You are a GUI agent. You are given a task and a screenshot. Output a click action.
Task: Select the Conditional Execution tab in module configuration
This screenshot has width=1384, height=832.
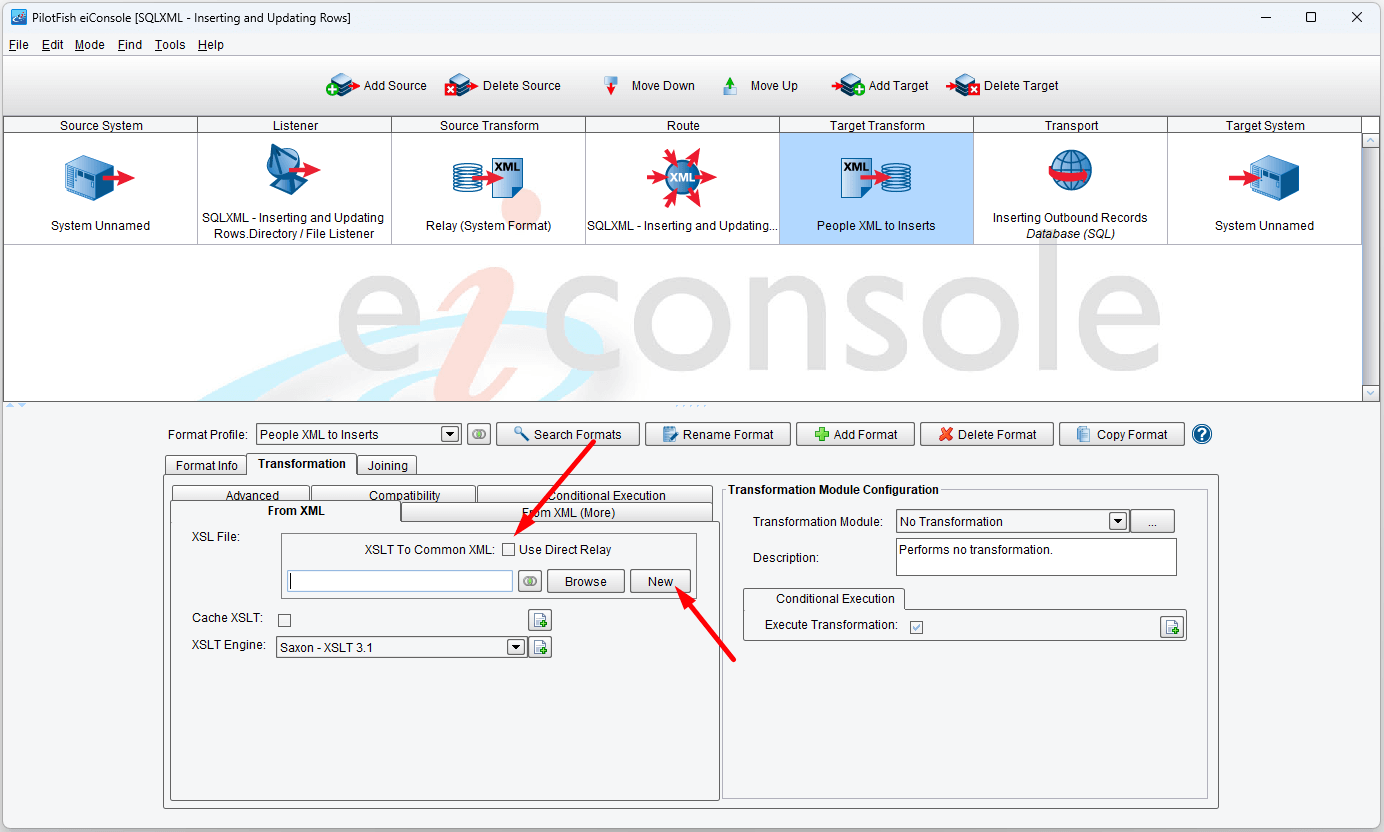(x=824, y=598)
